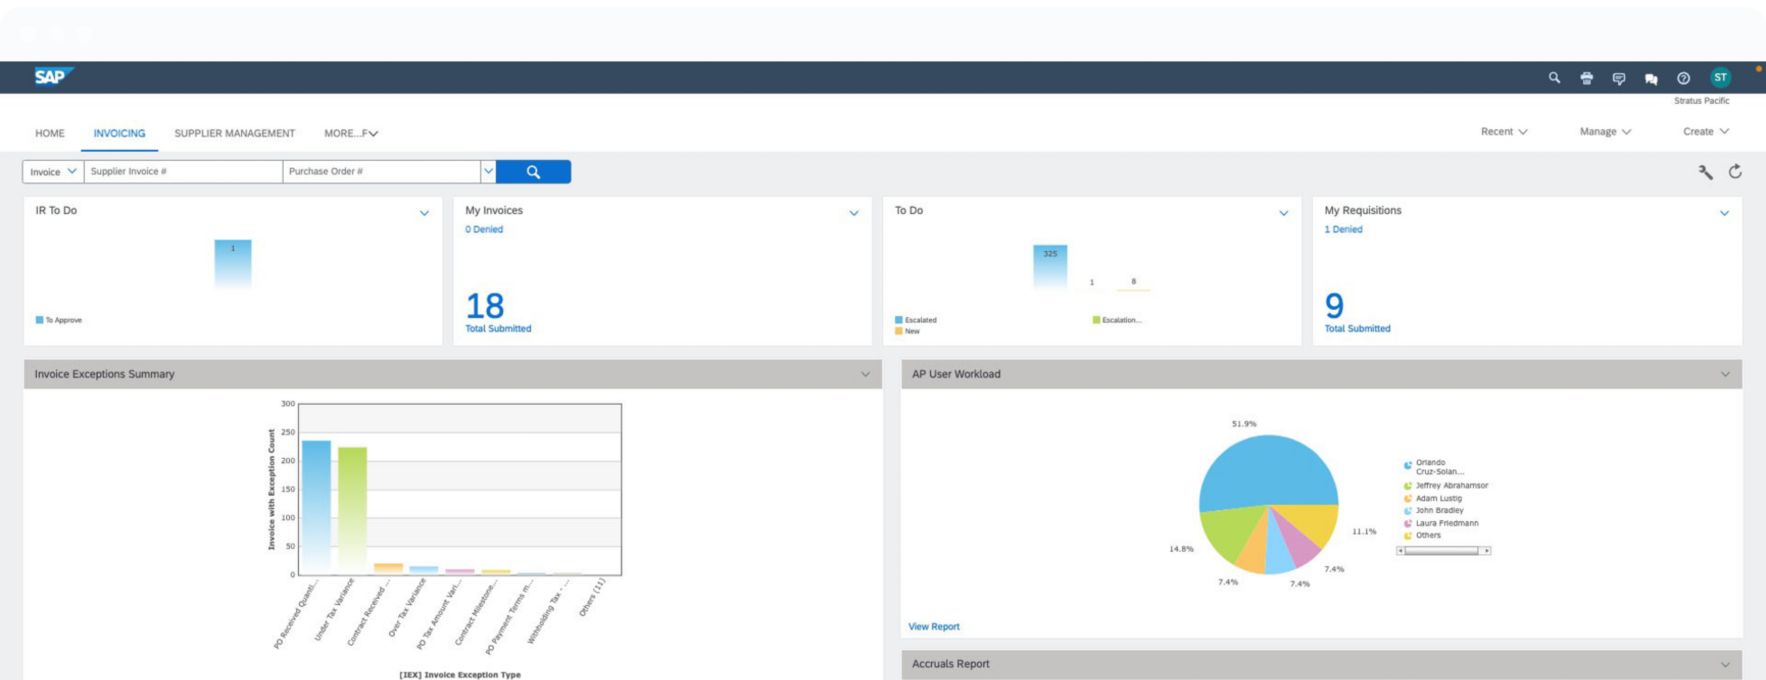Image resolution: width=1766 pixels, height=680 pixels.
Task: Click the Jeffrey Abrahamson legend swatch
Action: [x=1408, y=486]
